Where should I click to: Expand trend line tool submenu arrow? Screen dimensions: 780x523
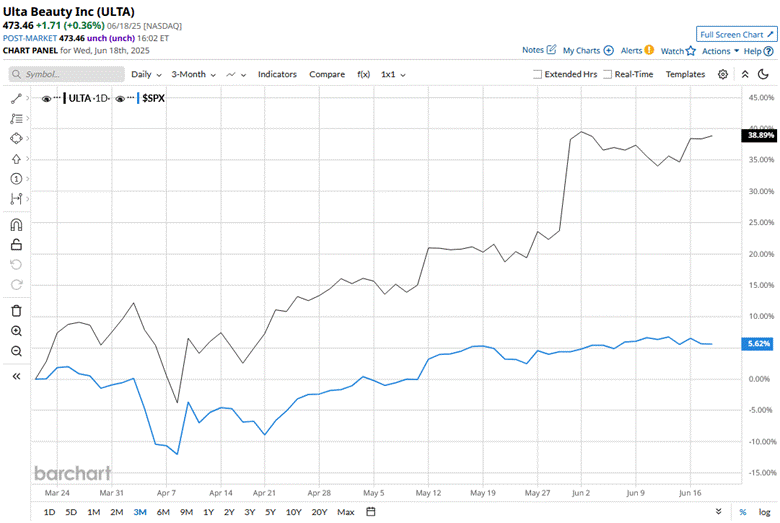pos(27,98)
